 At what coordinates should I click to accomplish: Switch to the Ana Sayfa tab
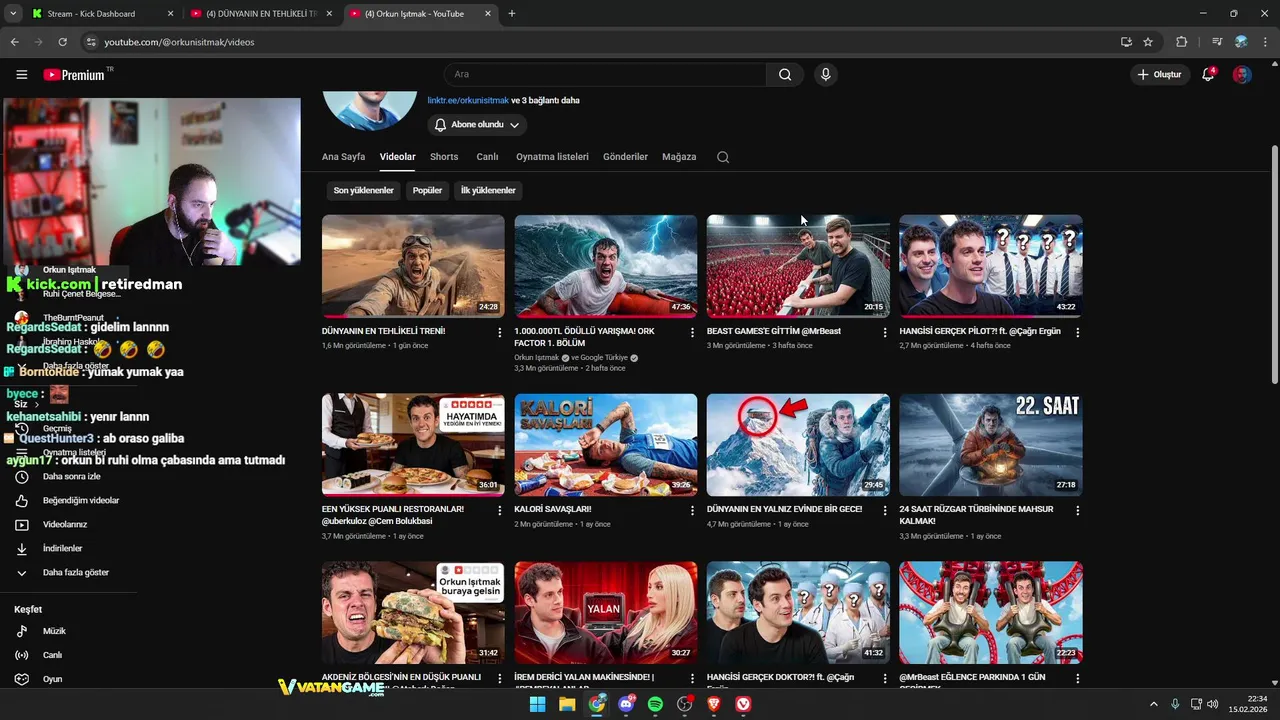pyautogui.click(x=343, y=157)
